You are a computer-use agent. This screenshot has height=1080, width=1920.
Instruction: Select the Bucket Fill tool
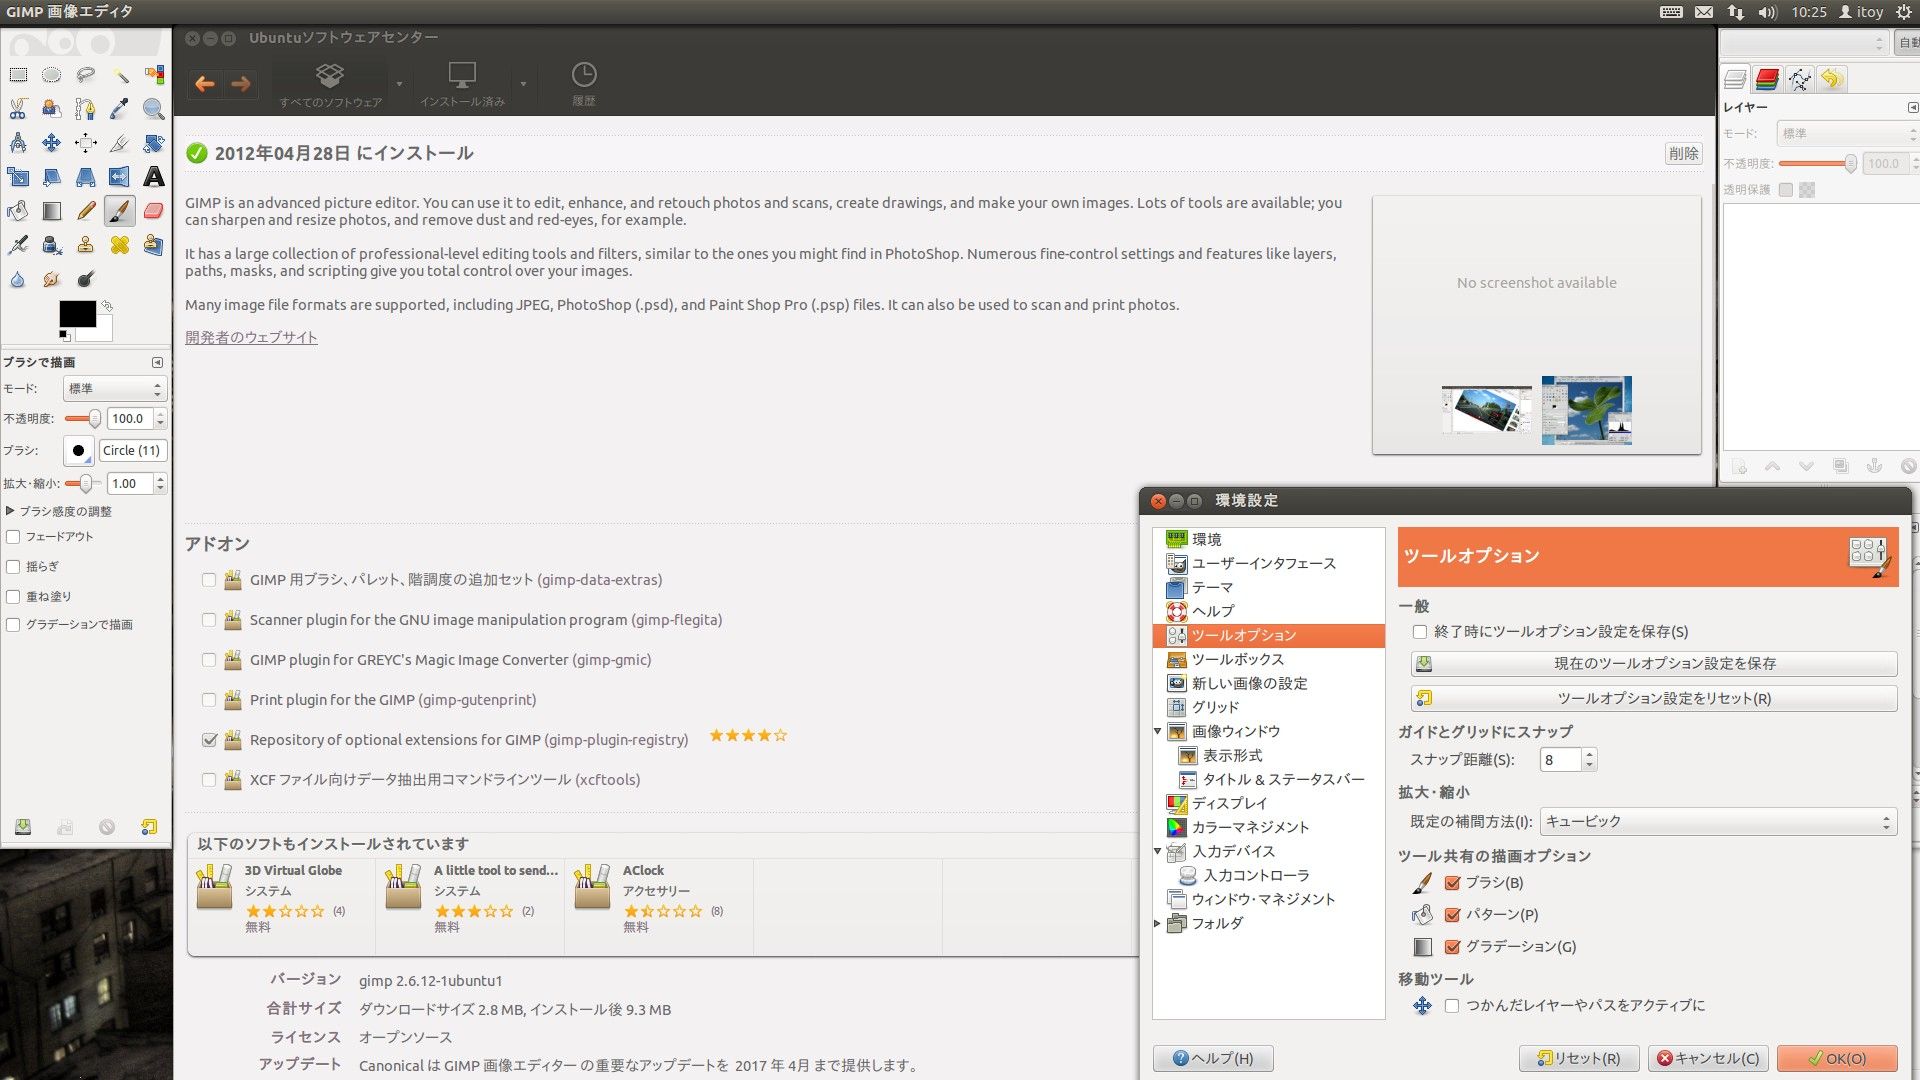click(18, 211)
